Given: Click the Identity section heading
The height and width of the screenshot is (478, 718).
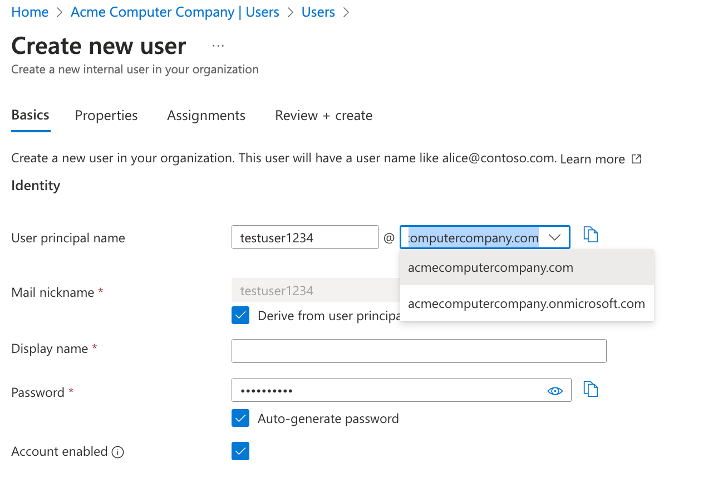Looking at the screenshot, I should click(36, 185).
